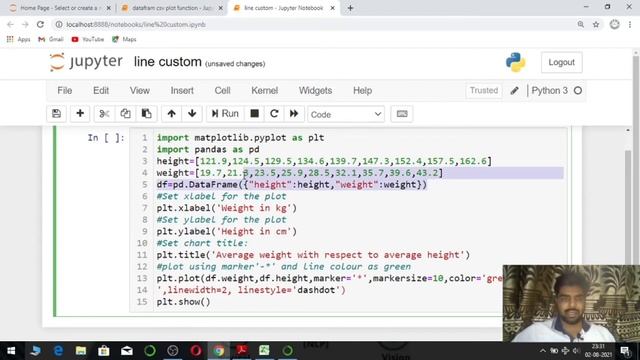Open Windows Start menu

11,351
